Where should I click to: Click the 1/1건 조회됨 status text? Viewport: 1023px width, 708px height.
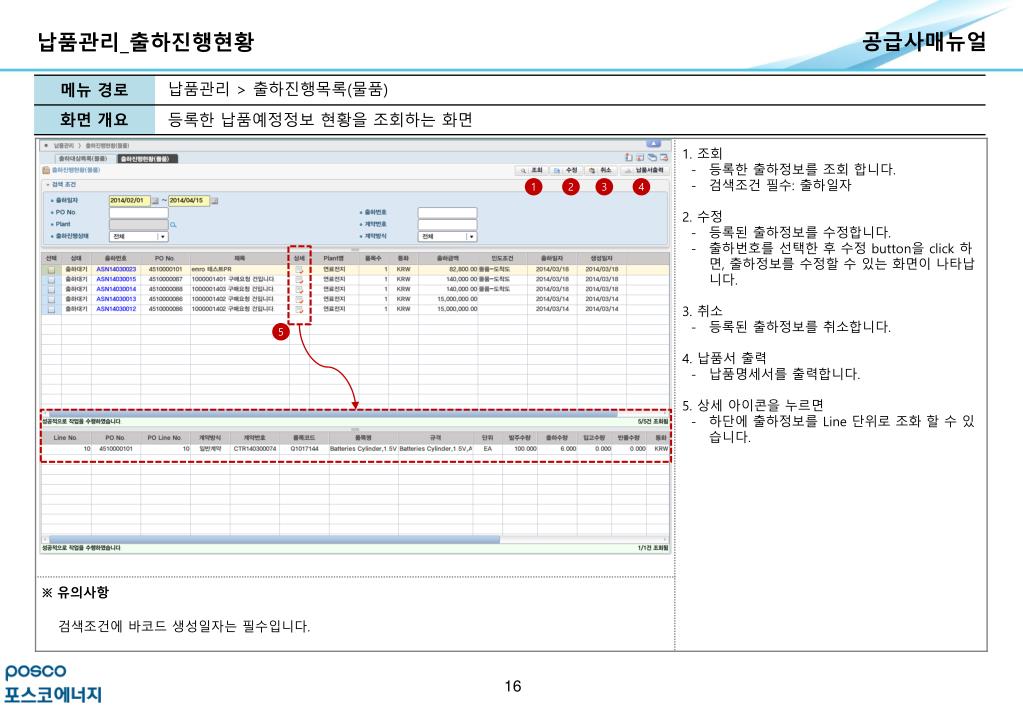(x=652, y=548)
